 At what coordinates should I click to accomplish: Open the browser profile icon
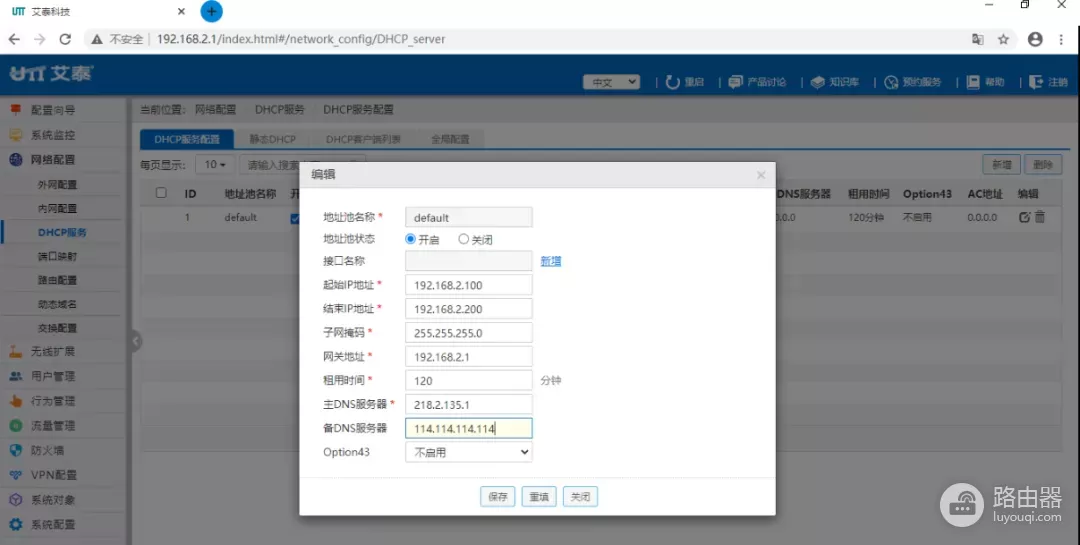pyautogui.click(x=1035, y=39)
